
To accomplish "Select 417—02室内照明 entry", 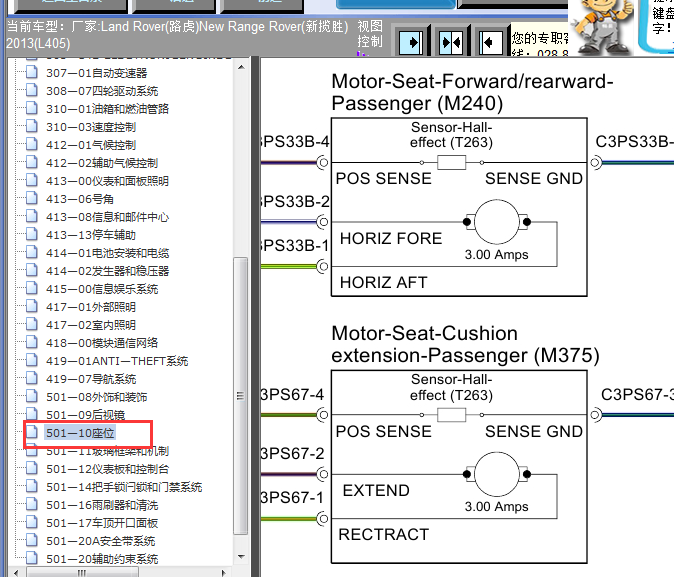I will click(91, 325).
